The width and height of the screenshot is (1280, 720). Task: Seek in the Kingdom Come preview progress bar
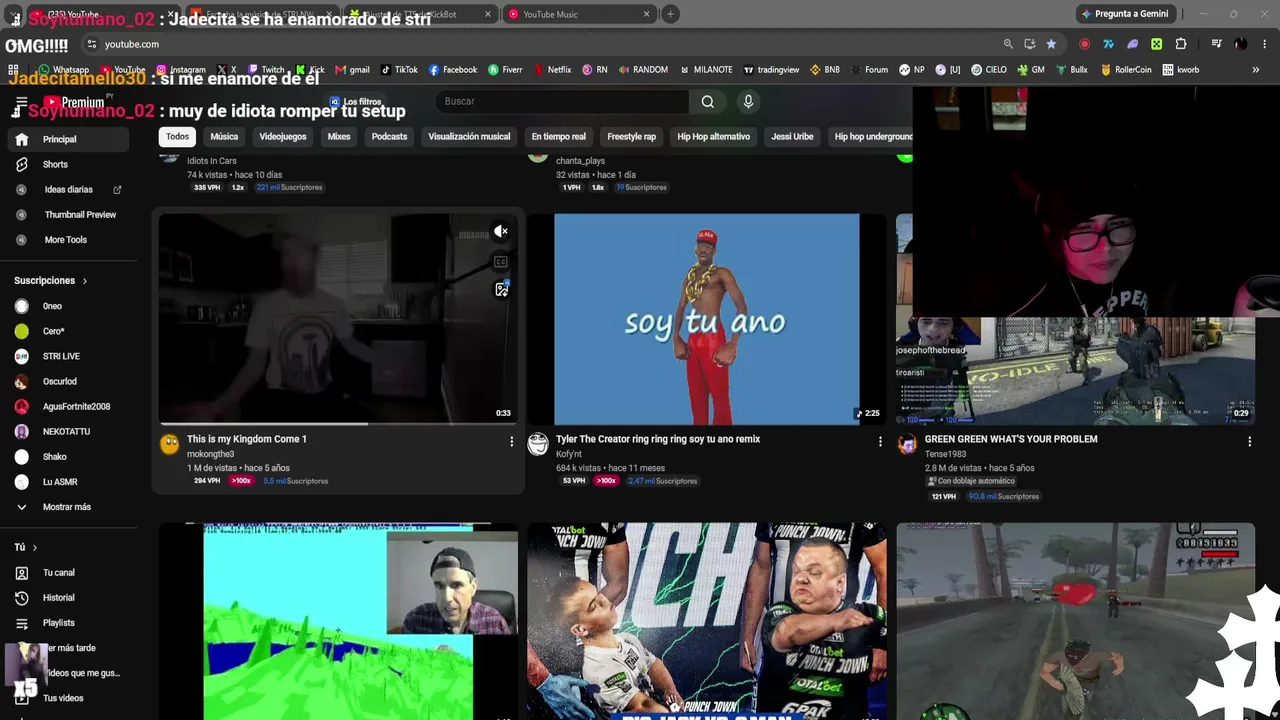[x=338, y=423]
